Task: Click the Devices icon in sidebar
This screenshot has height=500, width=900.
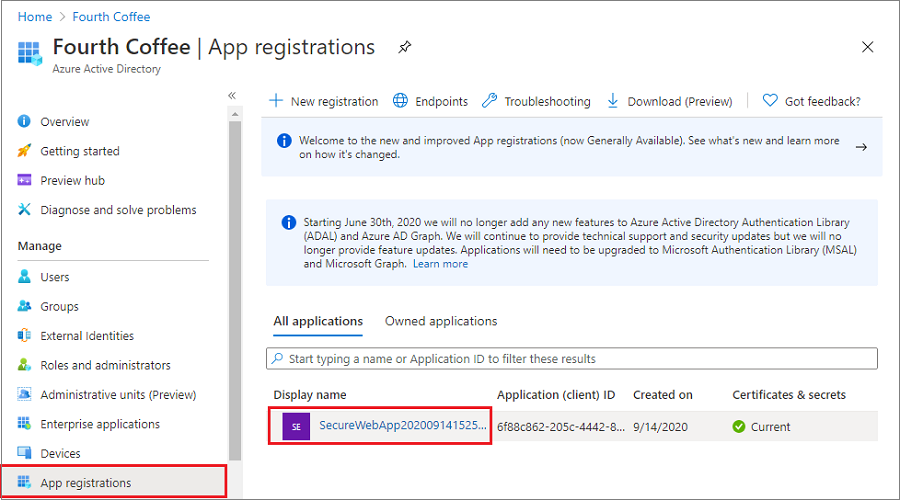Action: point(24,454)
